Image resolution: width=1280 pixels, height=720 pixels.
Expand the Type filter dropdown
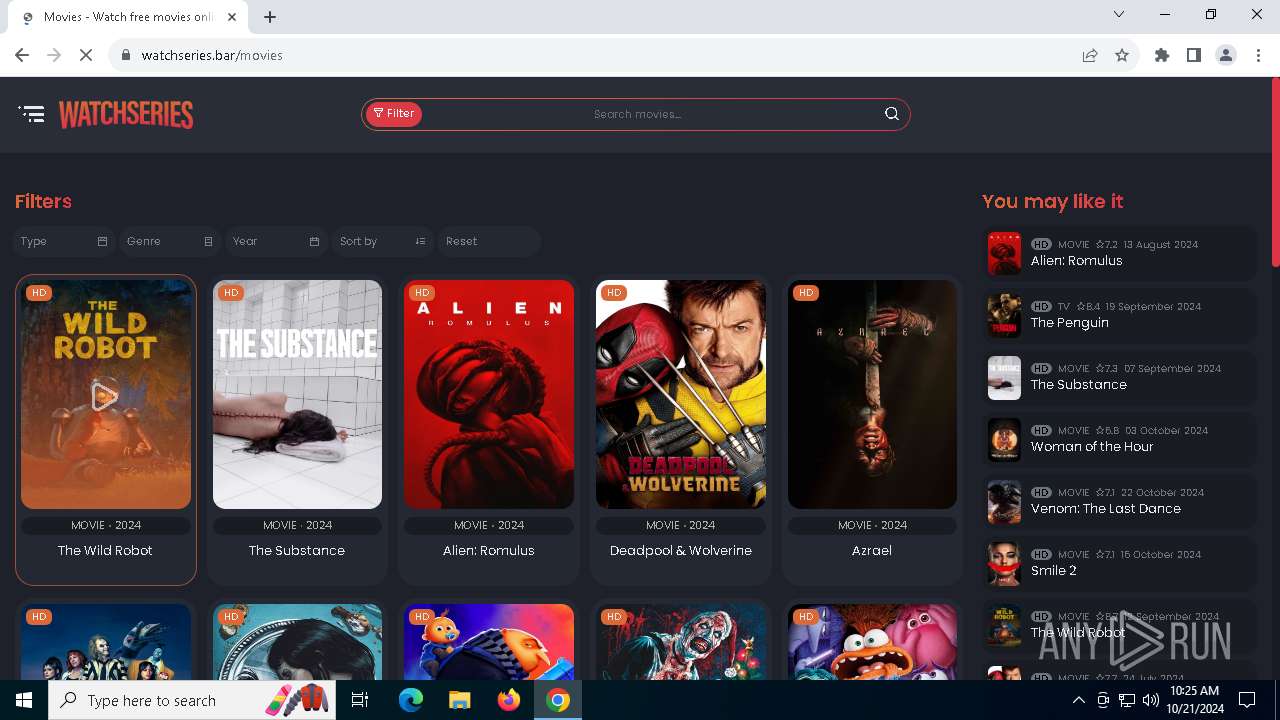coord(64,241)
